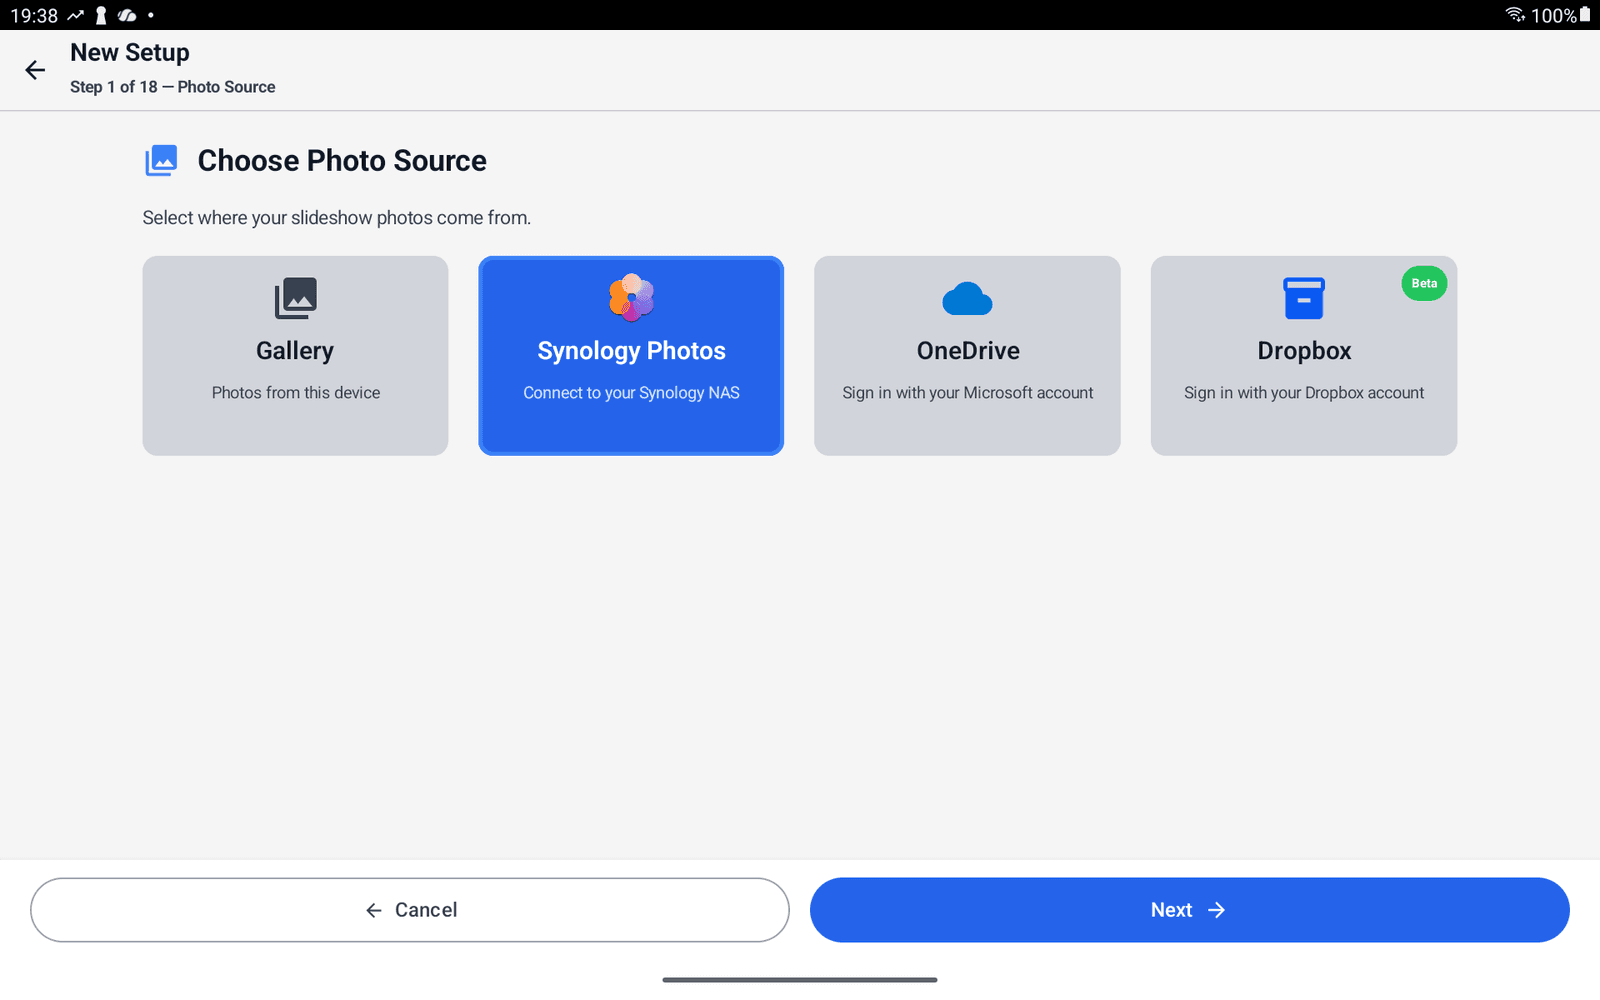Tap the battery status icon
Screen dimensions: 1600x1000
coord(1585,15)
